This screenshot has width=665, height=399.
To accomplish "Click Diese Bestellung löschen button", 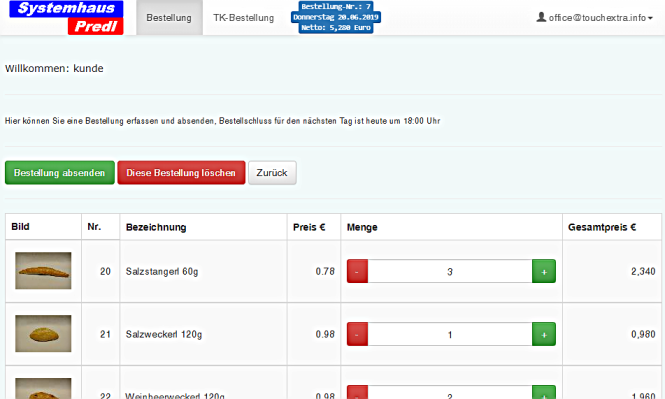I will (x=181, y=173).
